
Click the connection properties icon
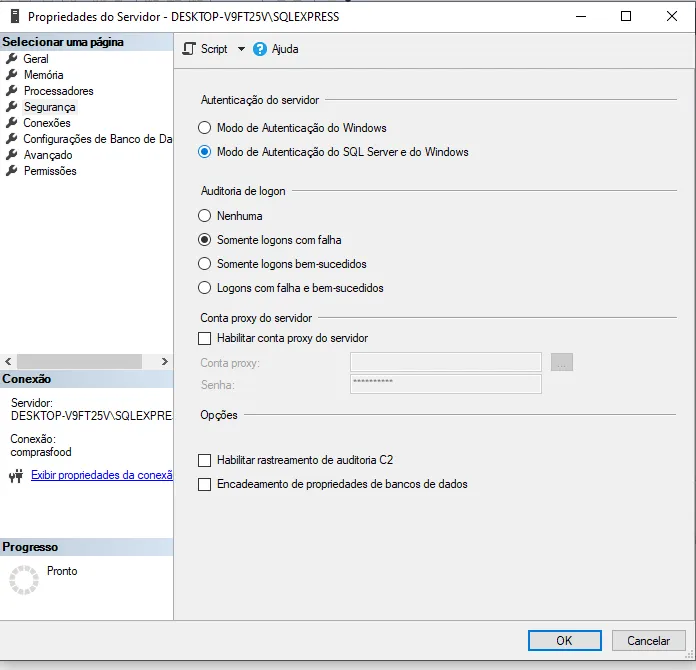pos(15,476)
